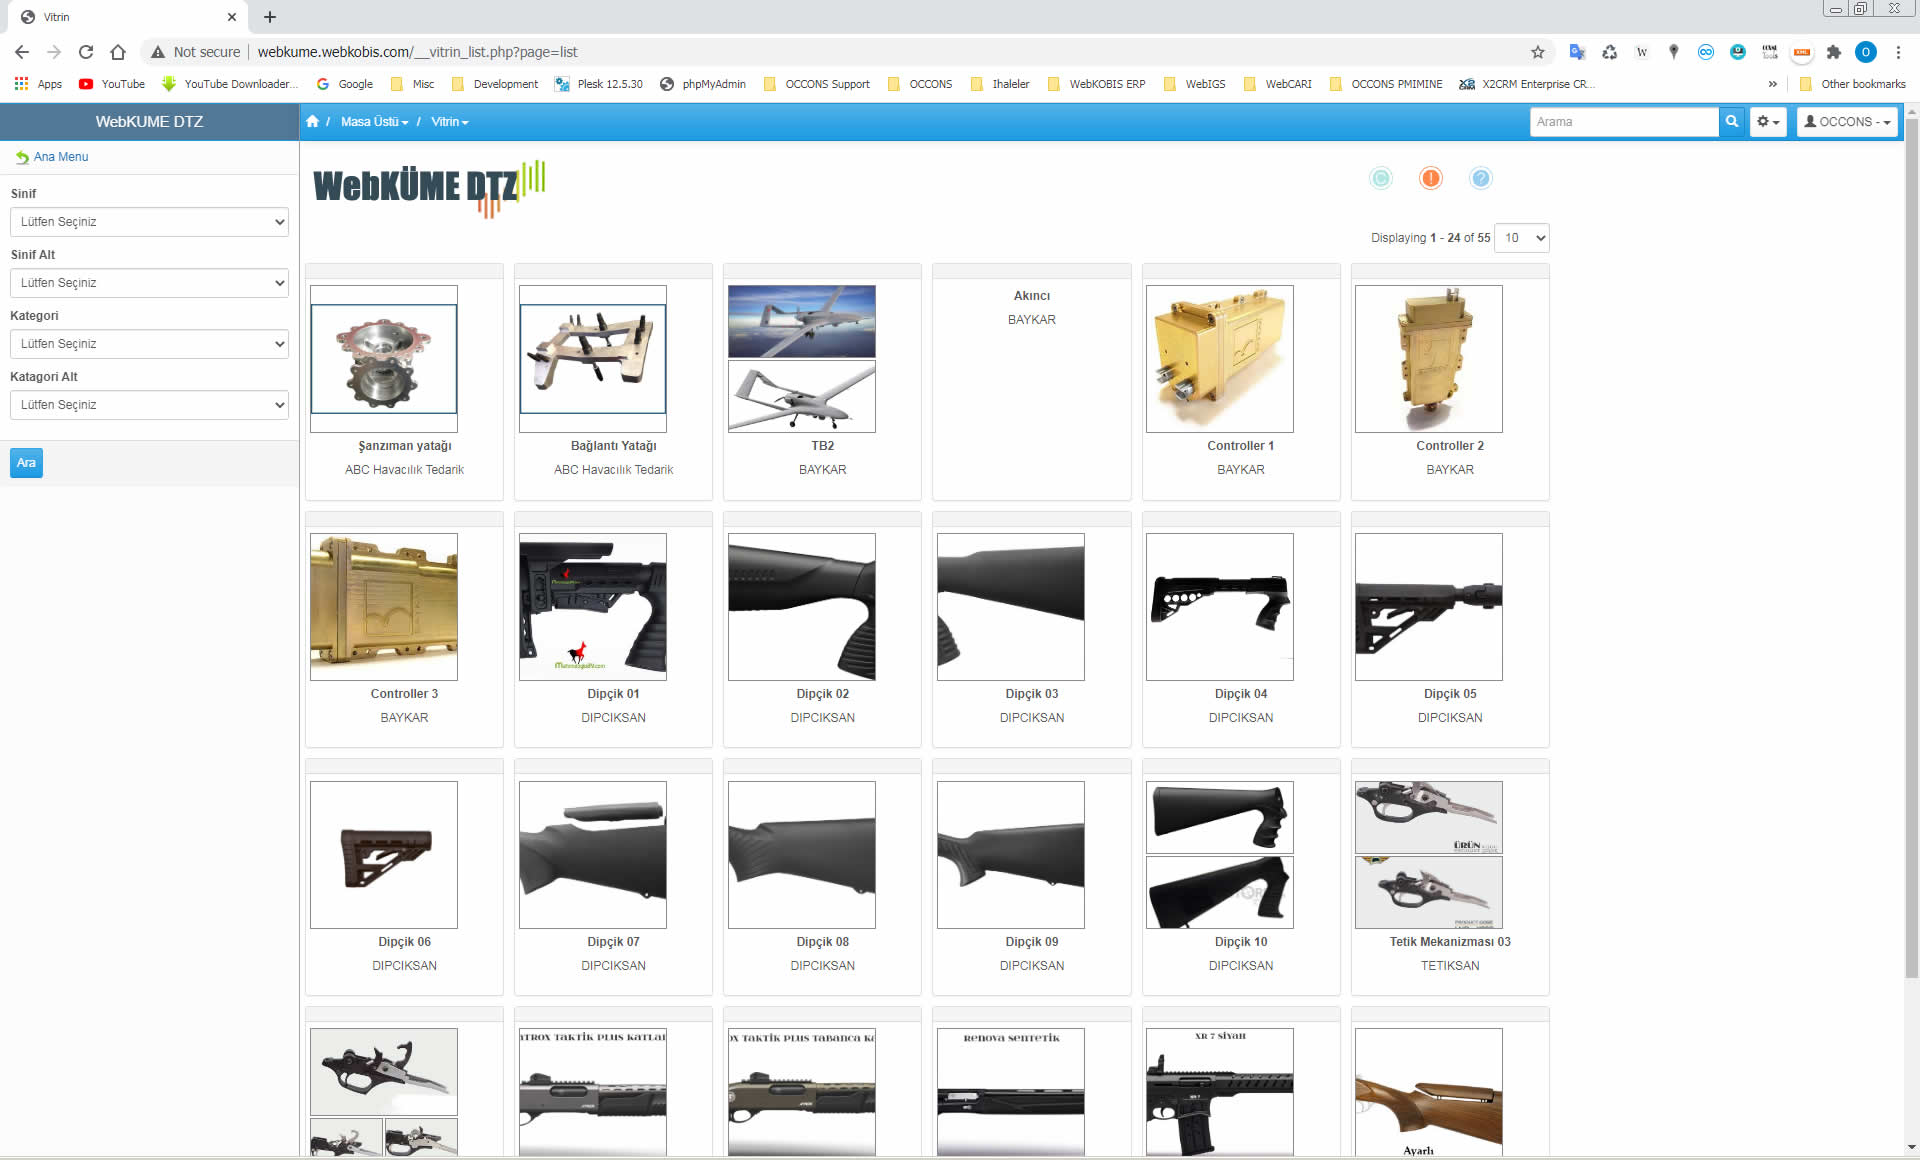Viewport: 1920px width, 1160px height.
Task: Bookmark this page with the star icon
Action: [x=1538, y=52]
